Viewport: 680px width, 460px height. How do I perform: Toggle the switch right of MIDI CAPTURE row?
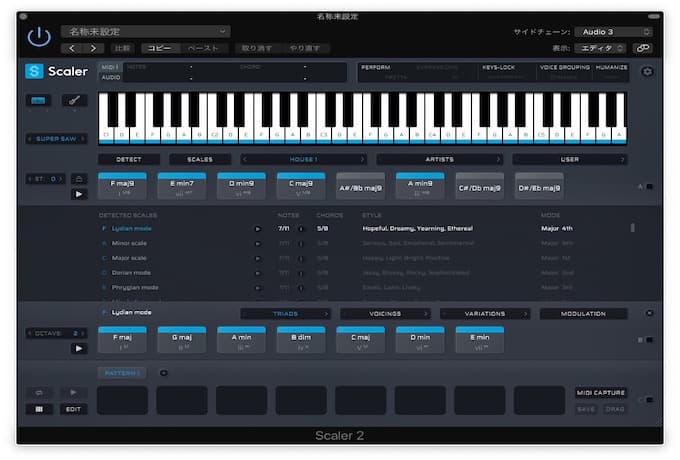(649, 400)
